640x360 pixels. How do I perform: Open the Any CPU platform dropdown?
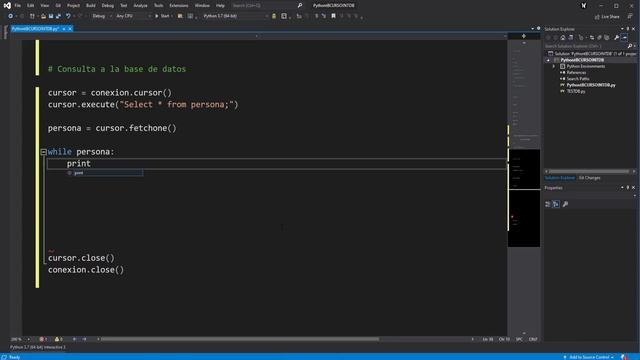tap(133, 16)
